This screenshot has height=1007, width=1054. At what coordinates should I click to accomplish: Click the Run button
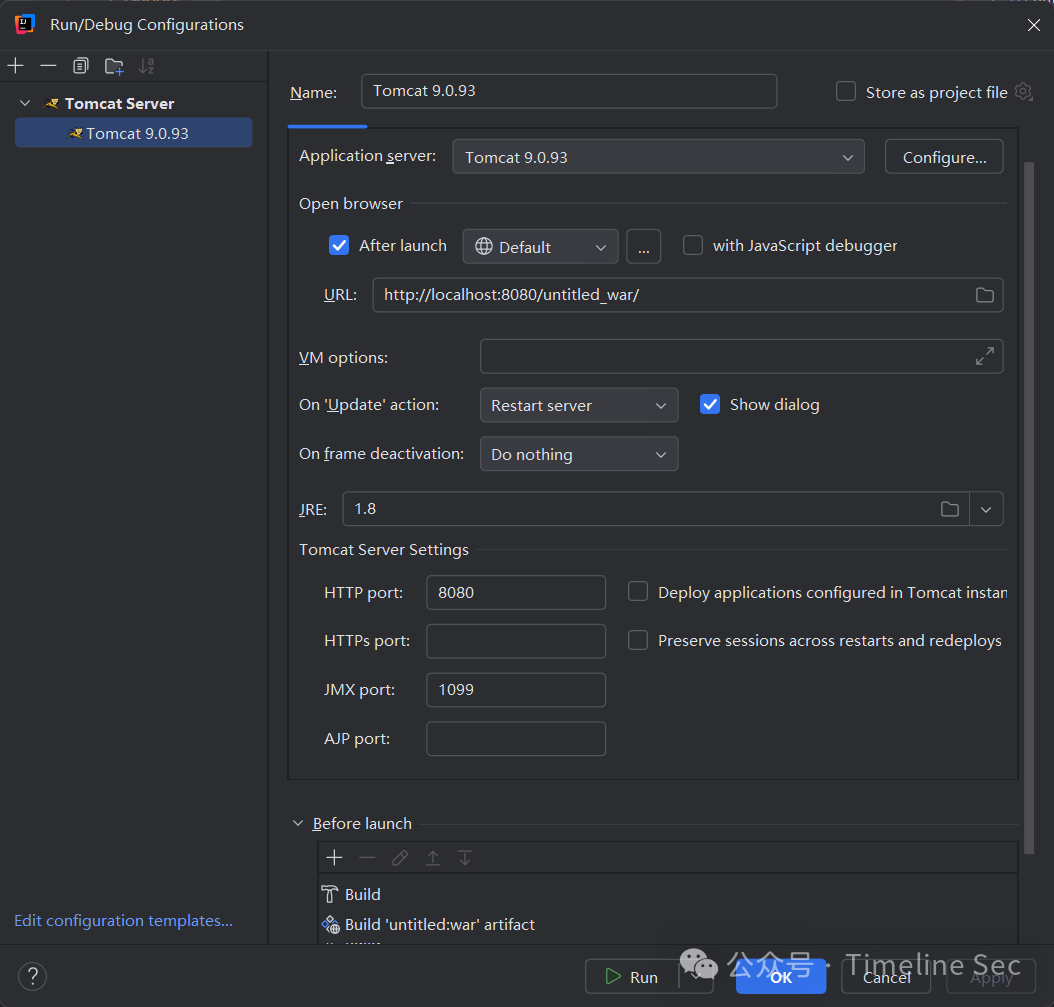pos(631,977)
